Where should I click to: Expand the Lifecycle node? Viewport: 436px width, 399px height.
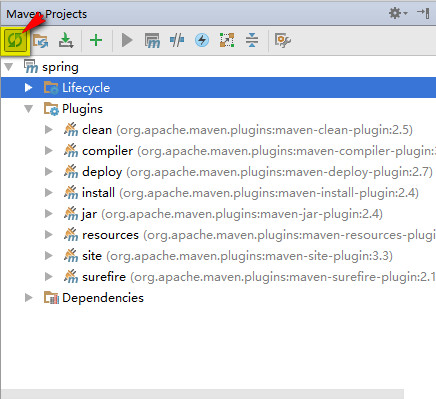29,88
